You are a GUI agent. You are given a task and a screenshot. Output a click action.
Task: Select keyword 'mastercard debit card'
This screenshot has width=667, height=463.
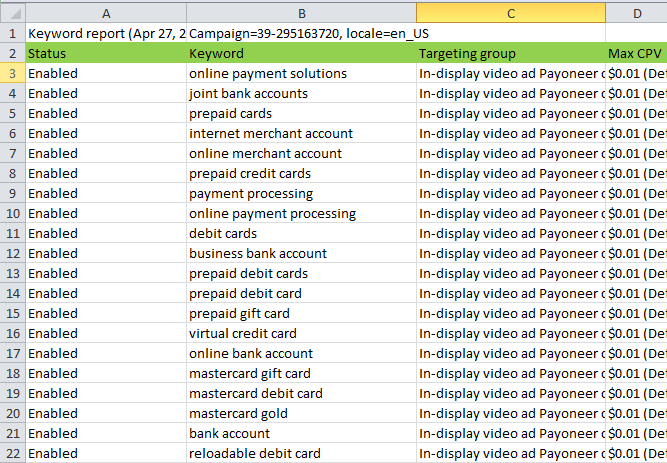301,393
